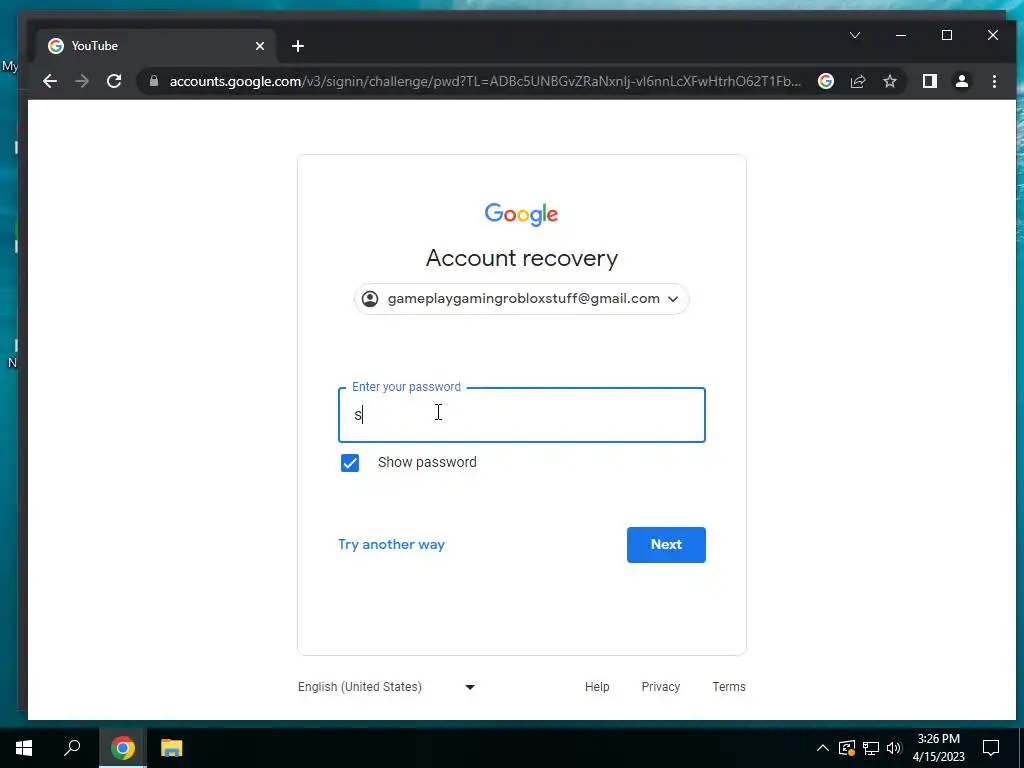Open the Chrome three-dot menu
Viewport: 1024px width, 768px height.
[994, 81]
